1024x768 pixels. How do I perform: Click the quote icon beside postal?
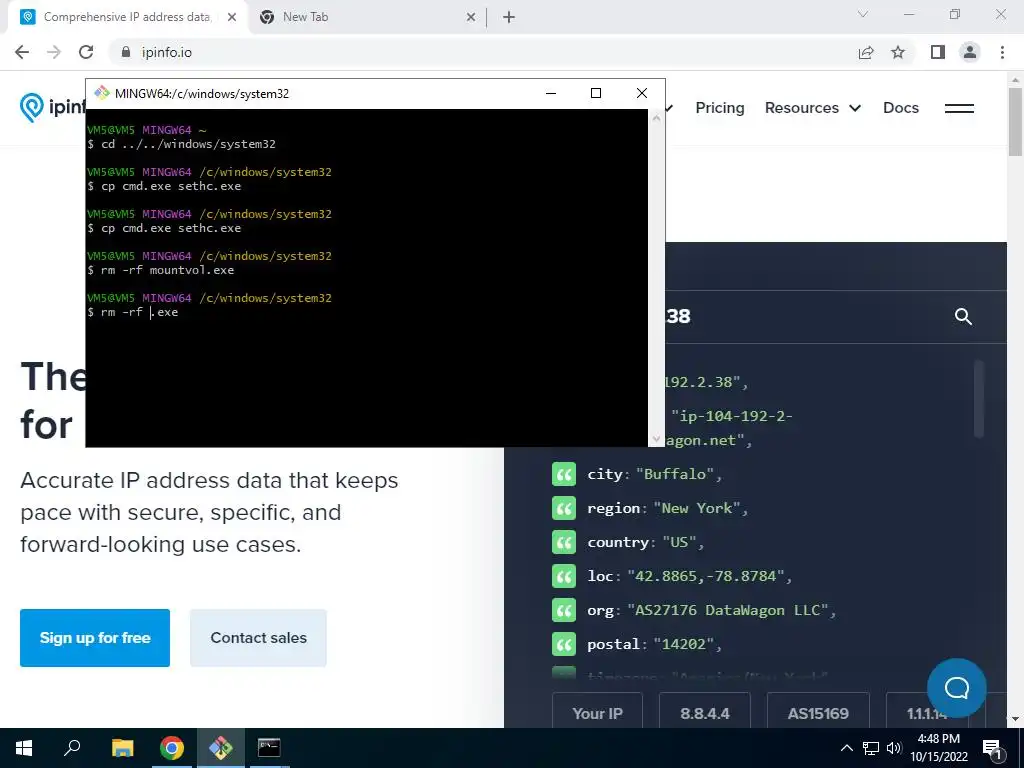point(564,645)
